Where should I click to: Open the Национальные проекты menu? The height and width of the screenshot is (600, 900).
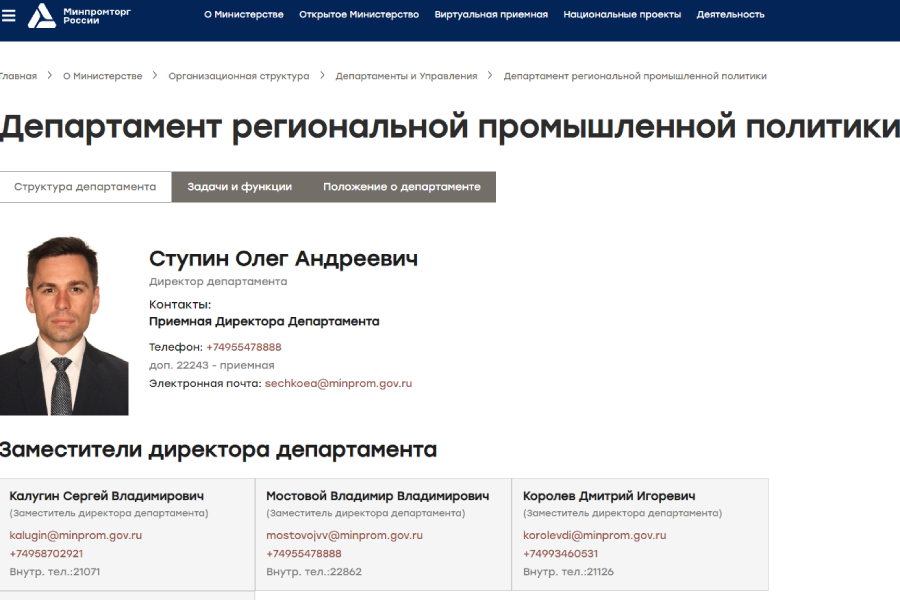[x=622, y=15]
